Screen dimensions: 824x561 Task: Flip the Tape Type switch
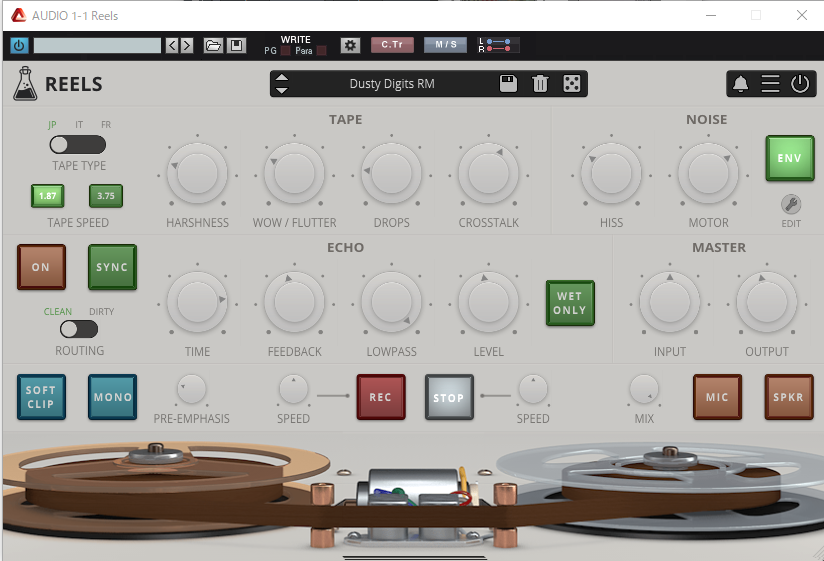tap(78, 144)
